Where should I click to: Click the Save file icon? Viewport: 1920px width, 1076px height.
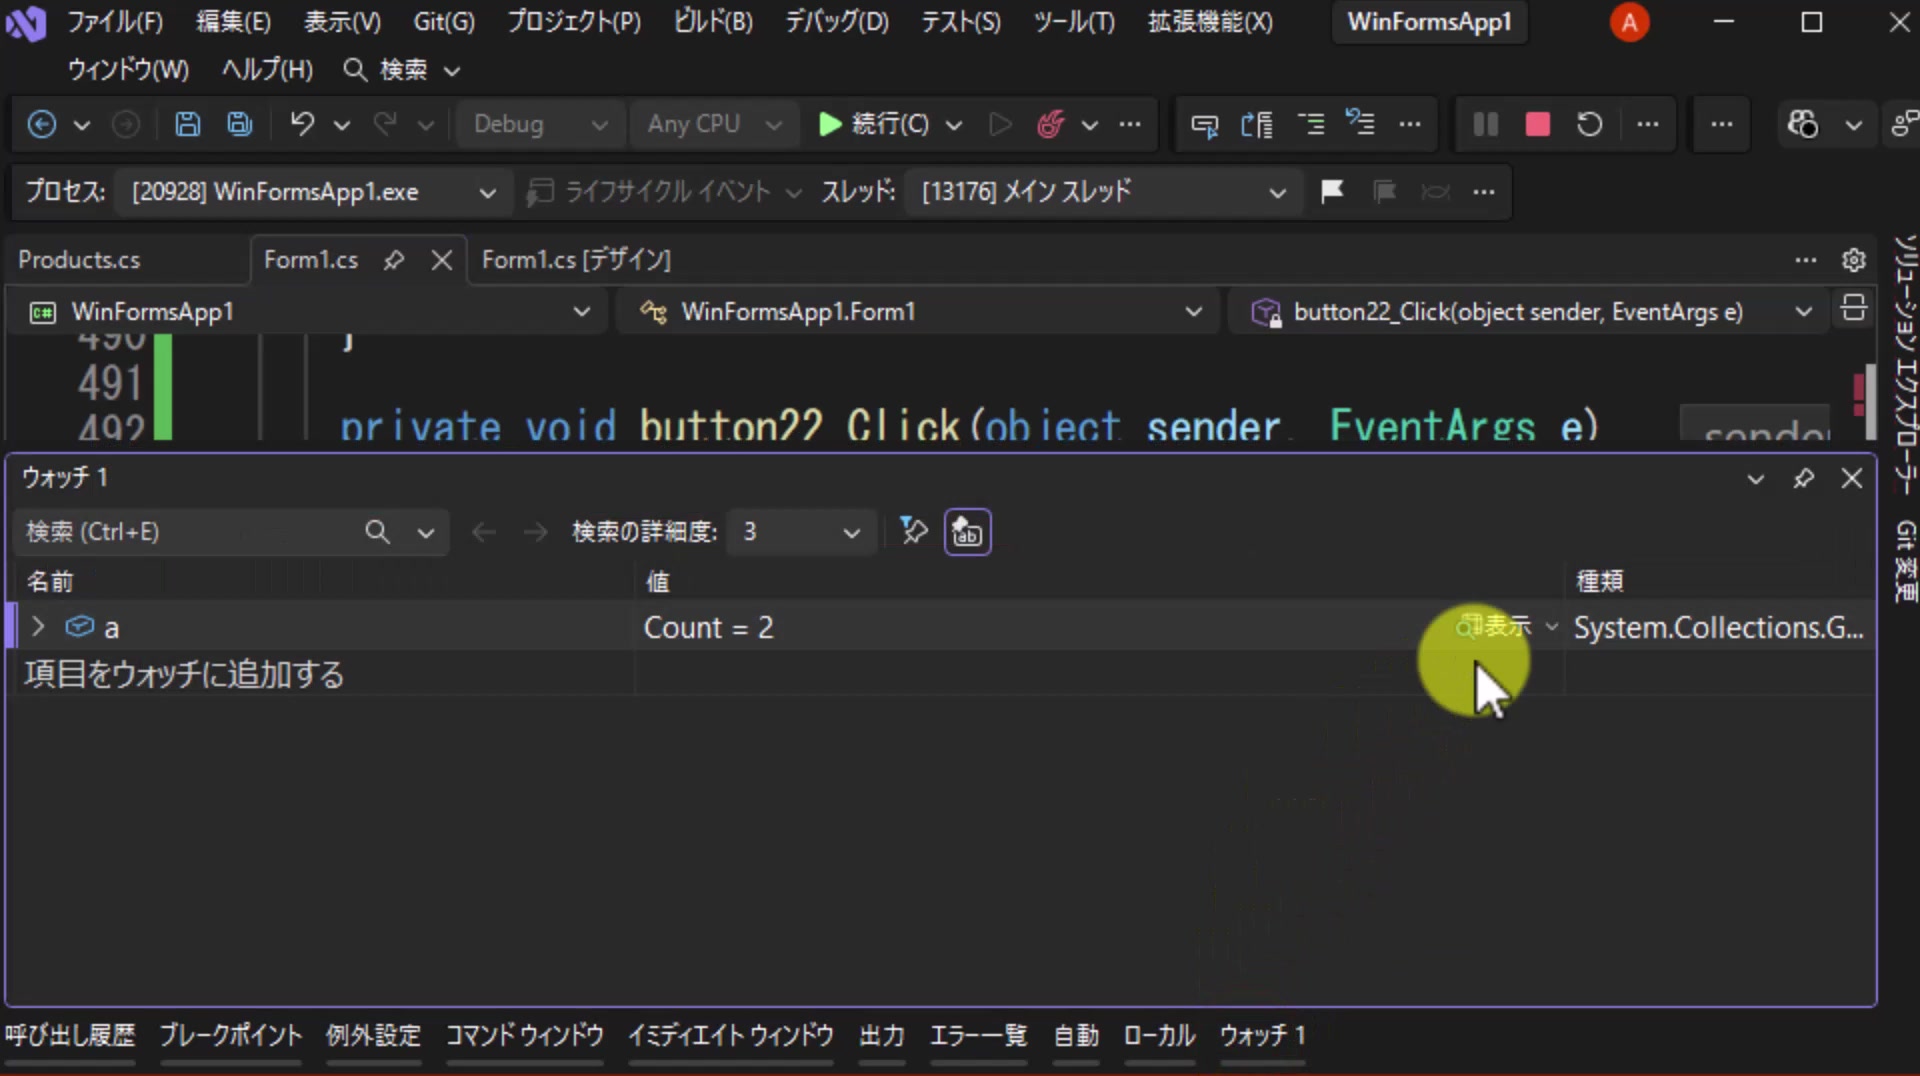pos(188,124)
